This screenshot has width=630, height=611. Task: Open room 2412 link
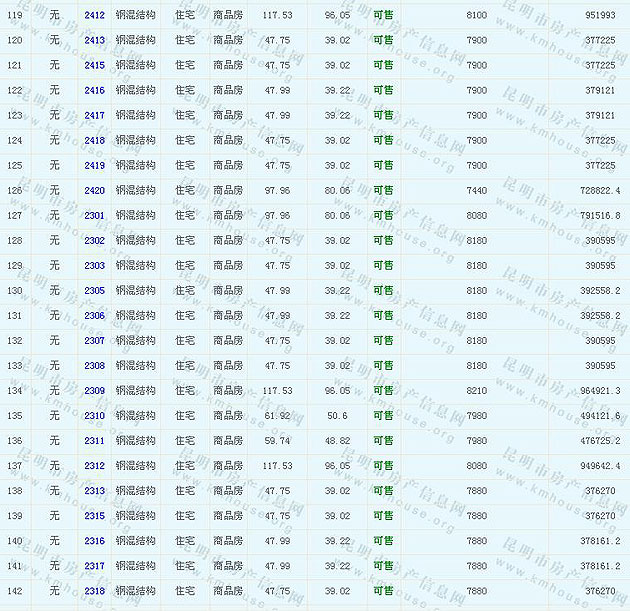pos(94,16)
